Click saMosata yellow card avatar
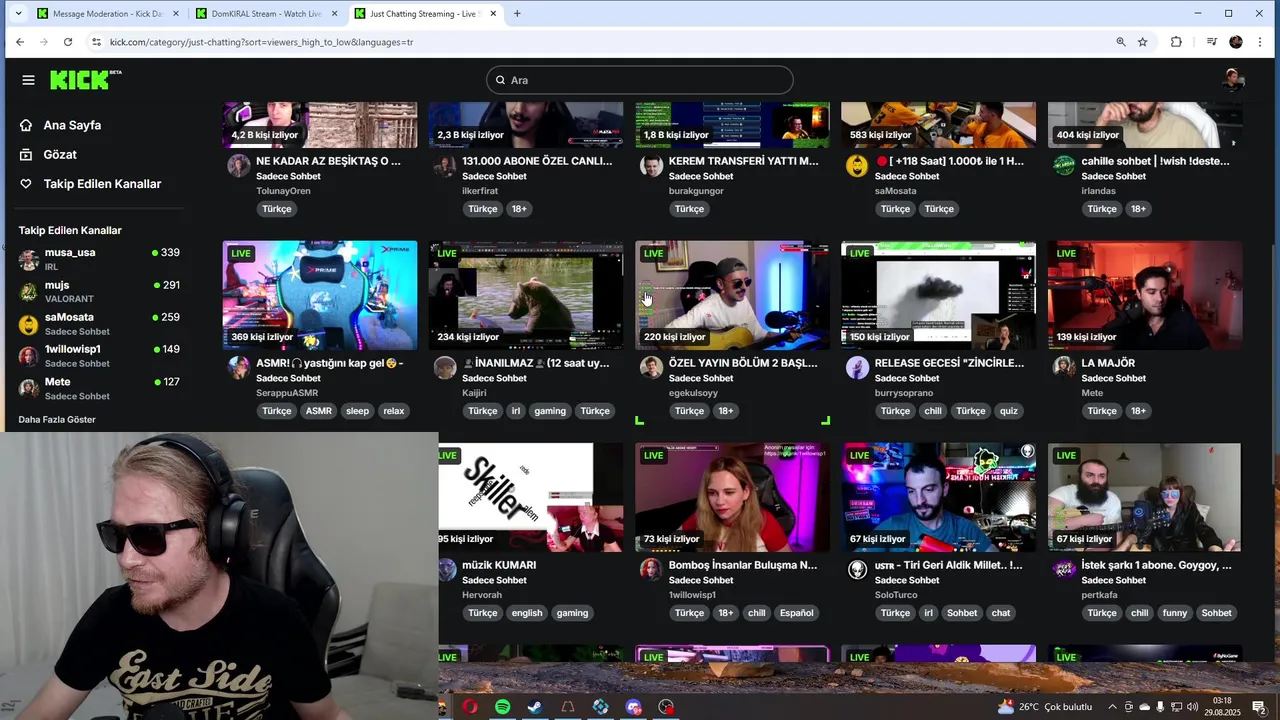The image size is (1280, 720). click(x=857, y=166)
